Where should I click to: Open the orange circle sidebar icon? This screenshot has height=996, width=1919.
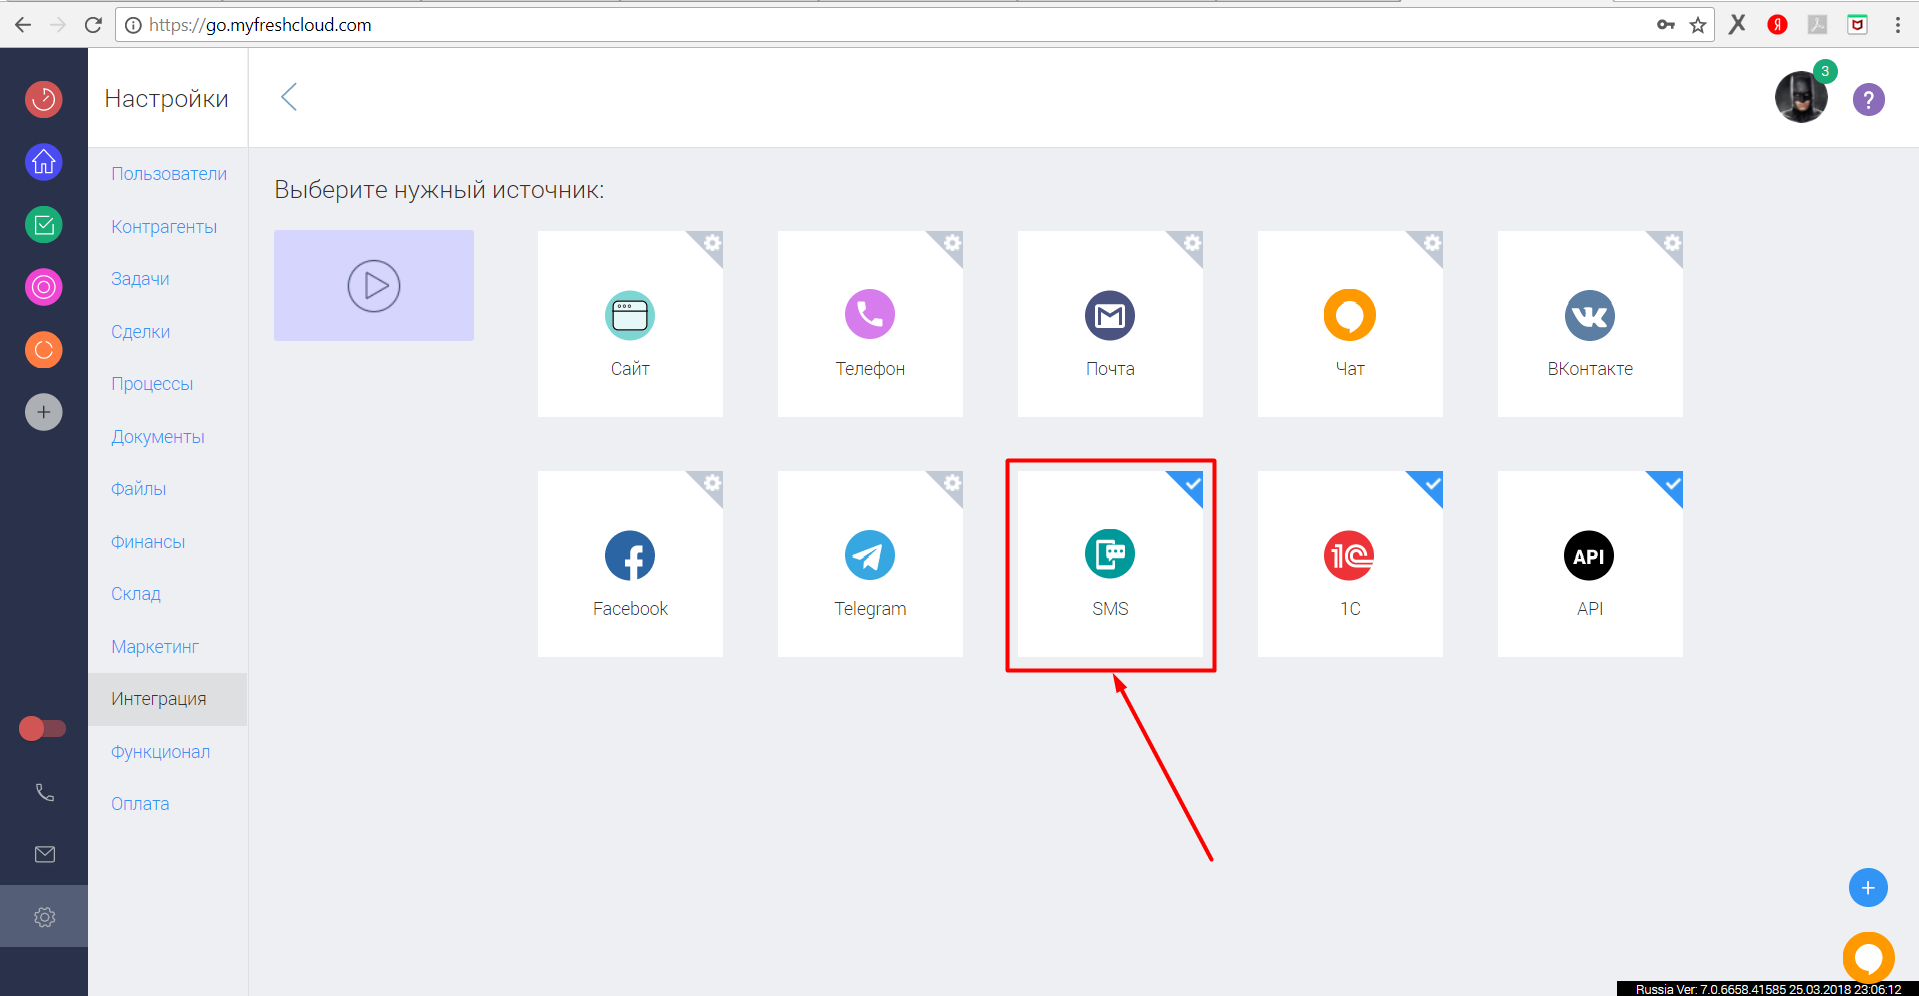[x=44, y=350]
